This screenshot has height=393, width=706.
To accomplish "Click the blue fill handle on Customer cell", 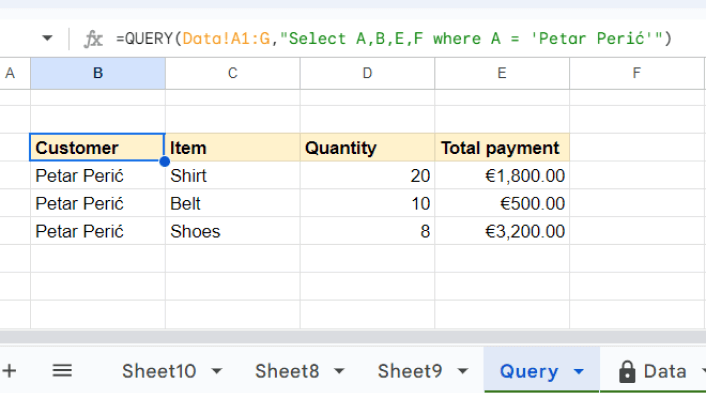I will [x=165, y=161].
